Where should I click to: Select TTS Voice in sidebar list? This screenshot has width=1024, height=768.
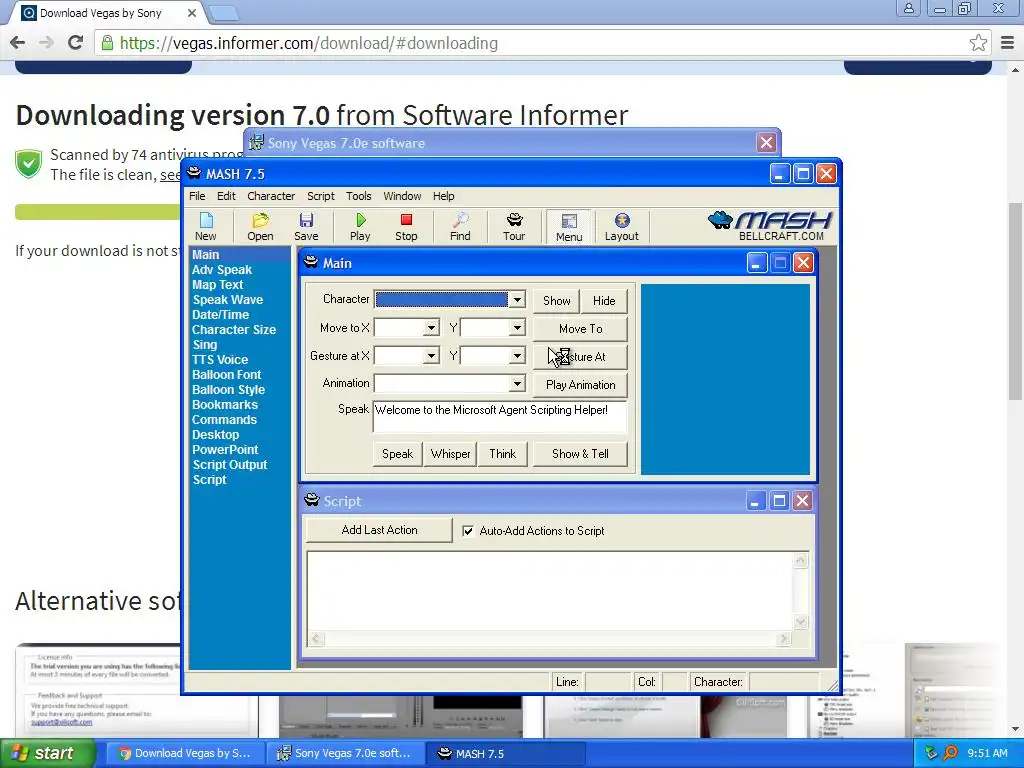click(x=220, y=360)
